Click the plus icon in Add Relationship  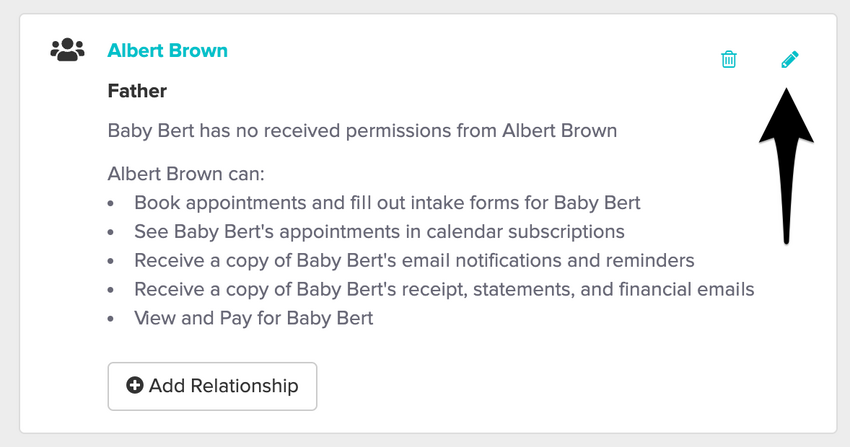[x=135, y=385]
